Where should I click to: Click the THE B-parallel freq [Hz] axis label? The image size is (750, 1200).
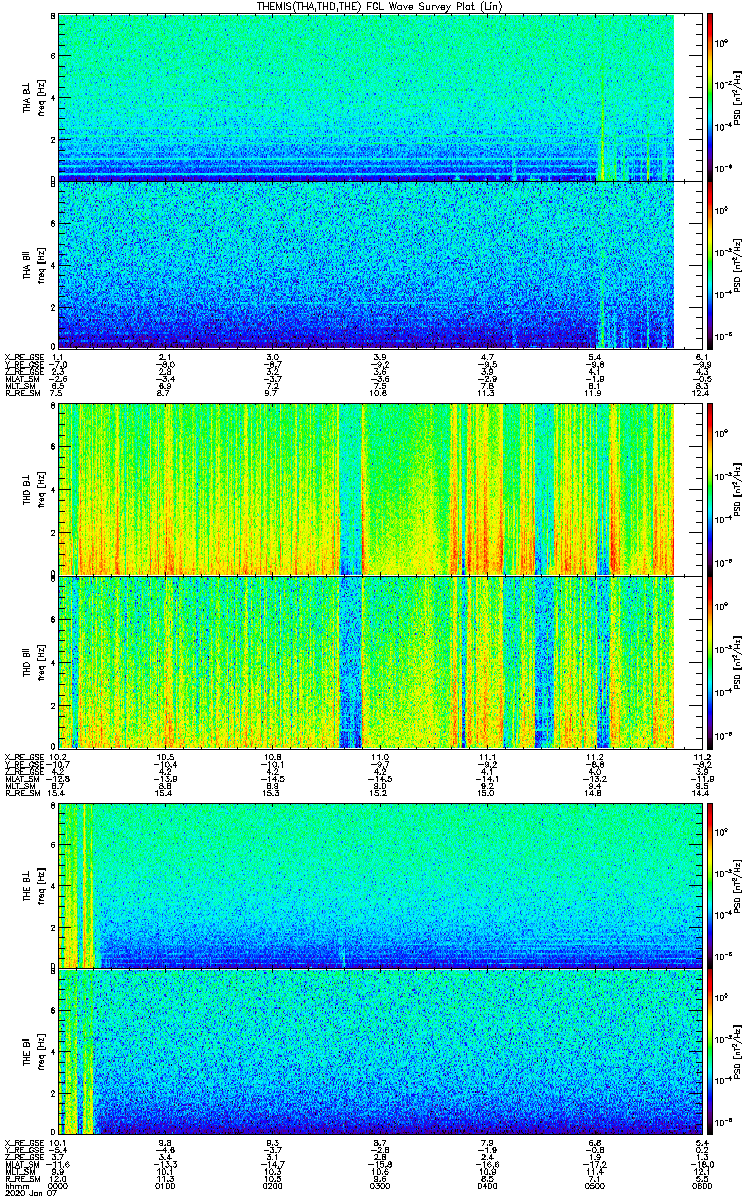click(x=42, y=1053)
